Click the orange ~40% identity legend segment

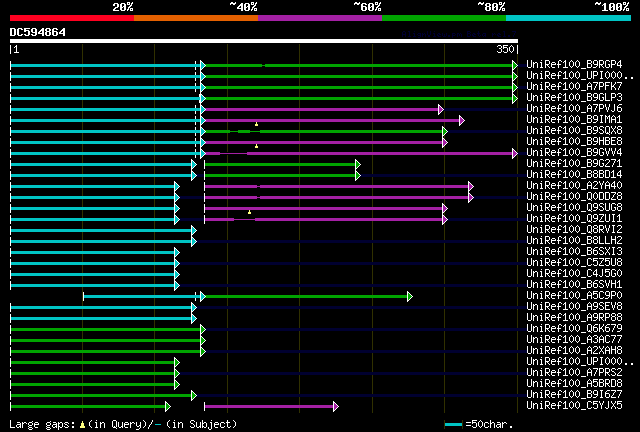point(196,18)
